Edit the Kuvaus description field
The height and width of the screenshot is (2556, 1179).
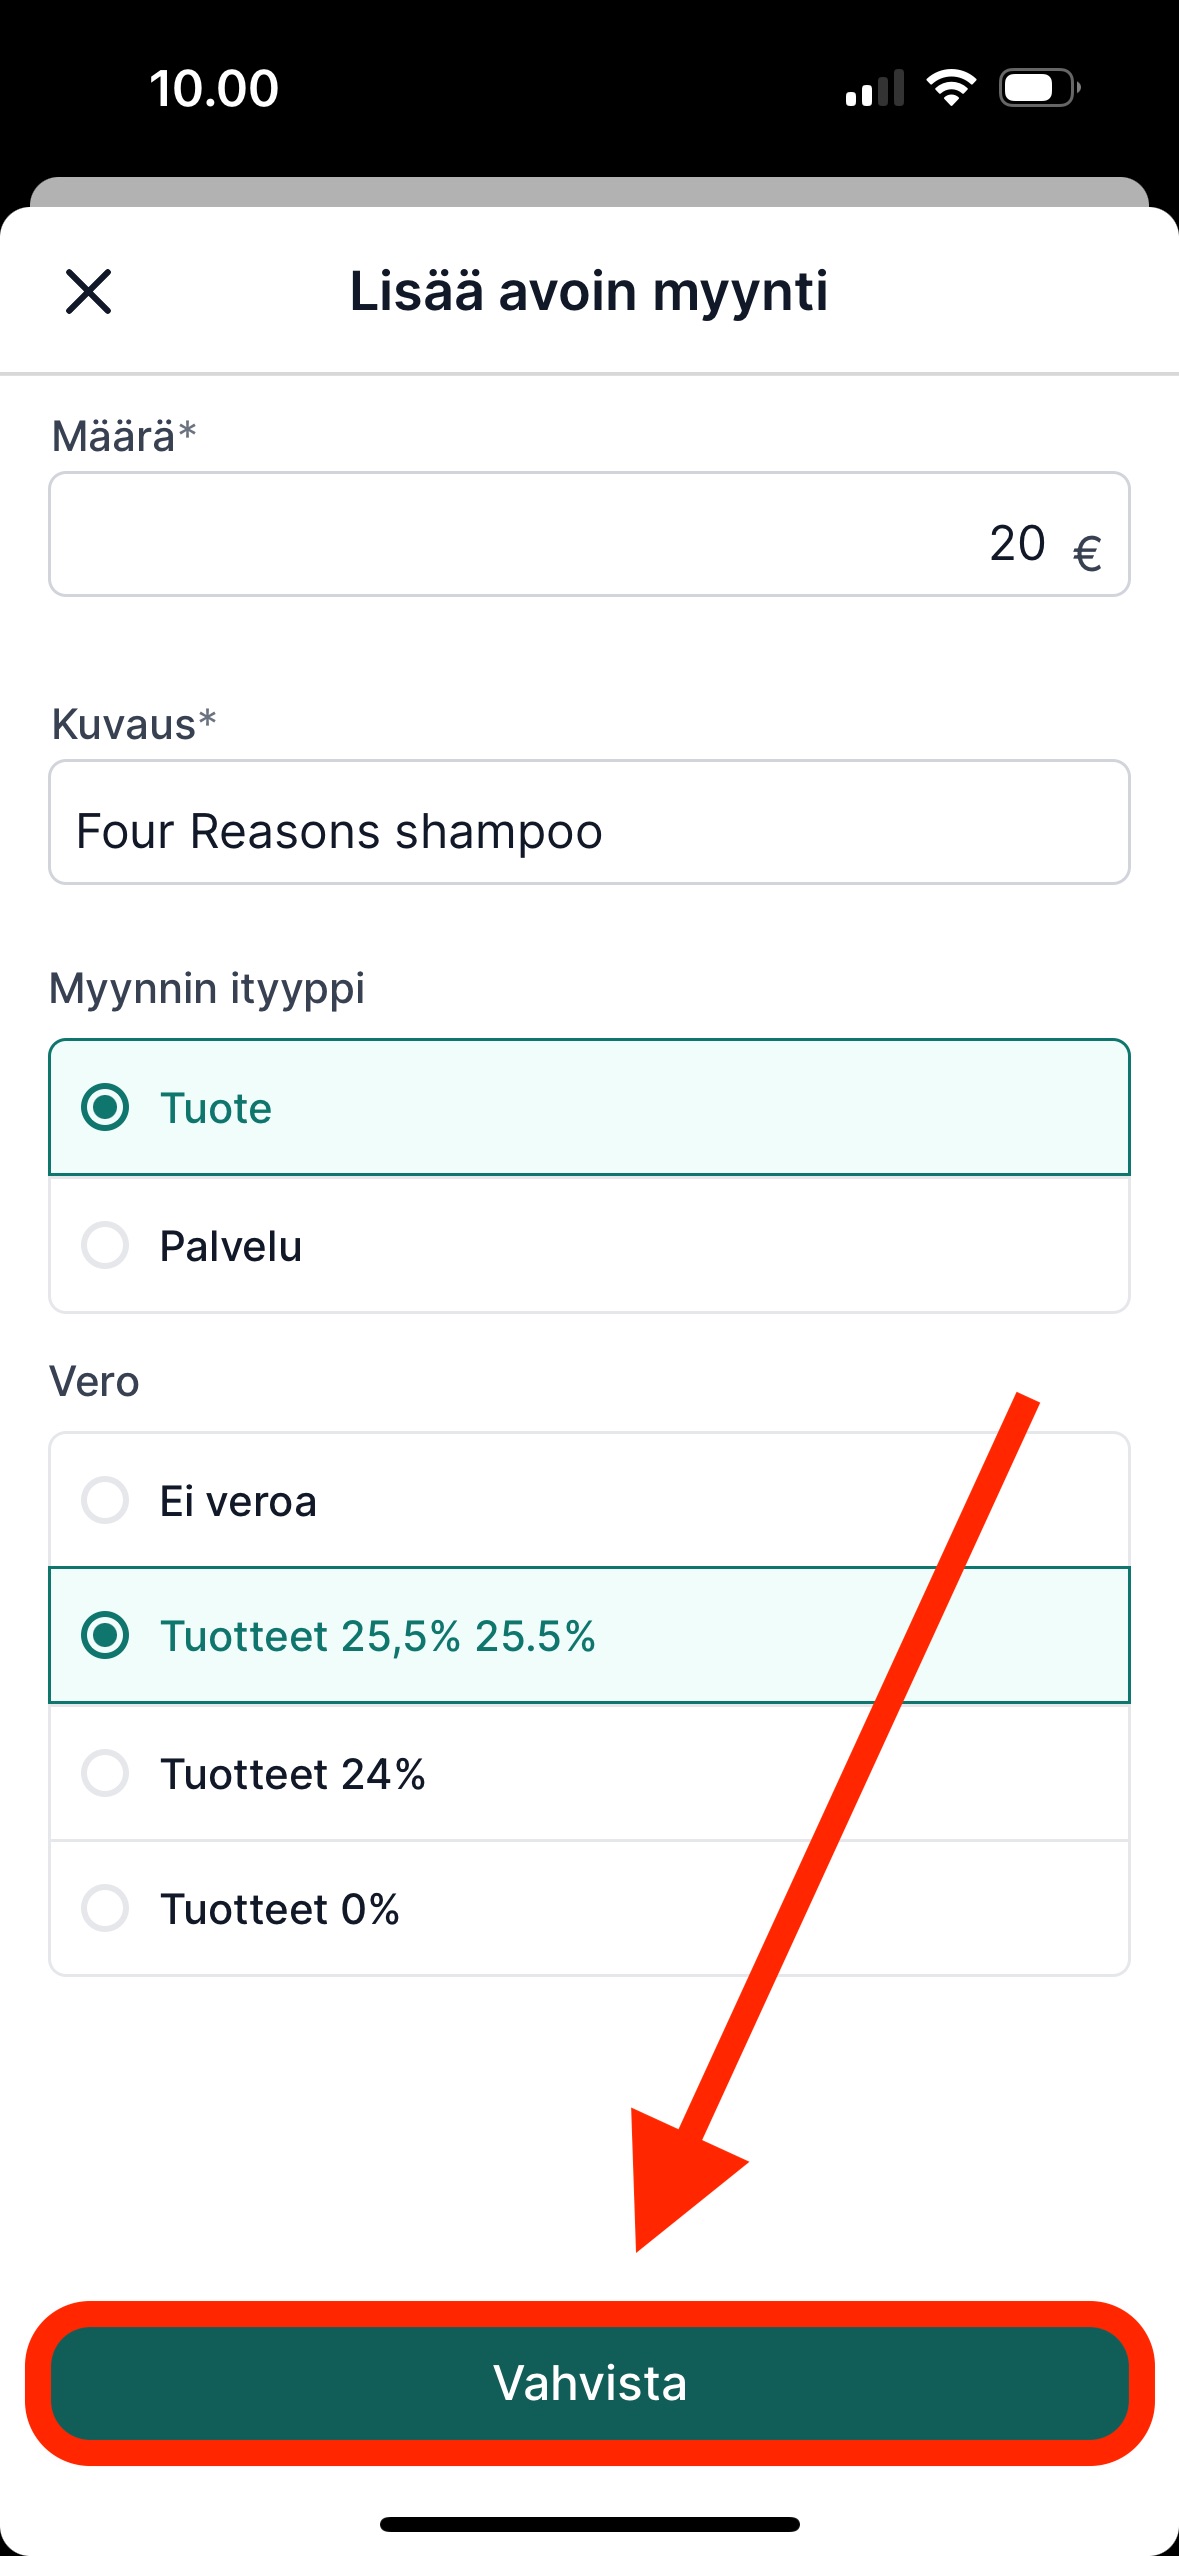point(589,822)
